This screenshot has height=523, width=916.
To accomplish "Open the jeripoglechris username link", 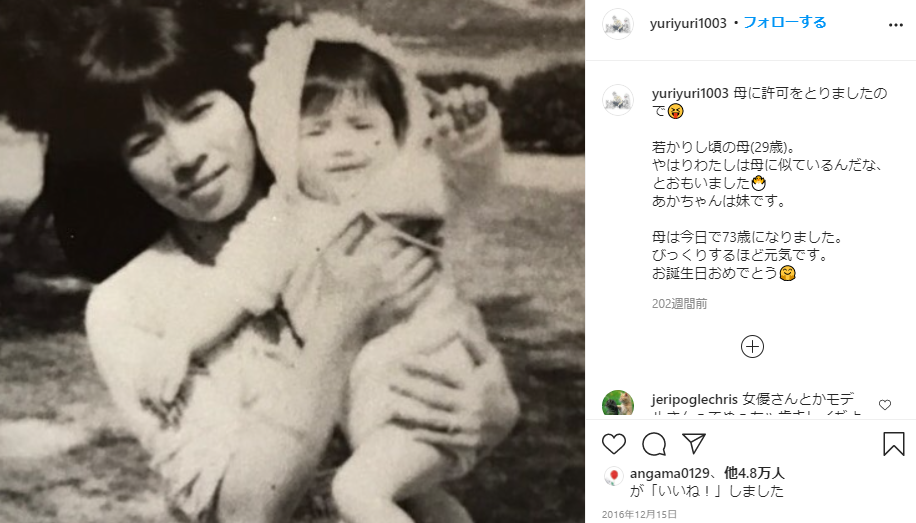I will 695,400.
